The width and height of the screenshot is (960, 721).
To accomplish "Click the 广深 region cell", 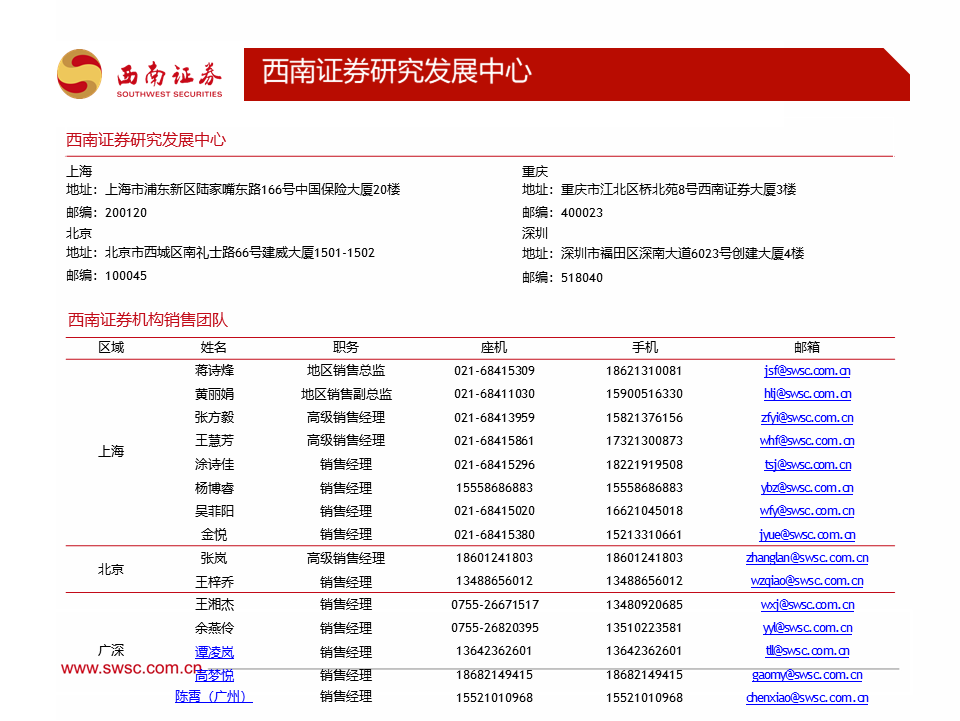I will (x=111, y=650).
